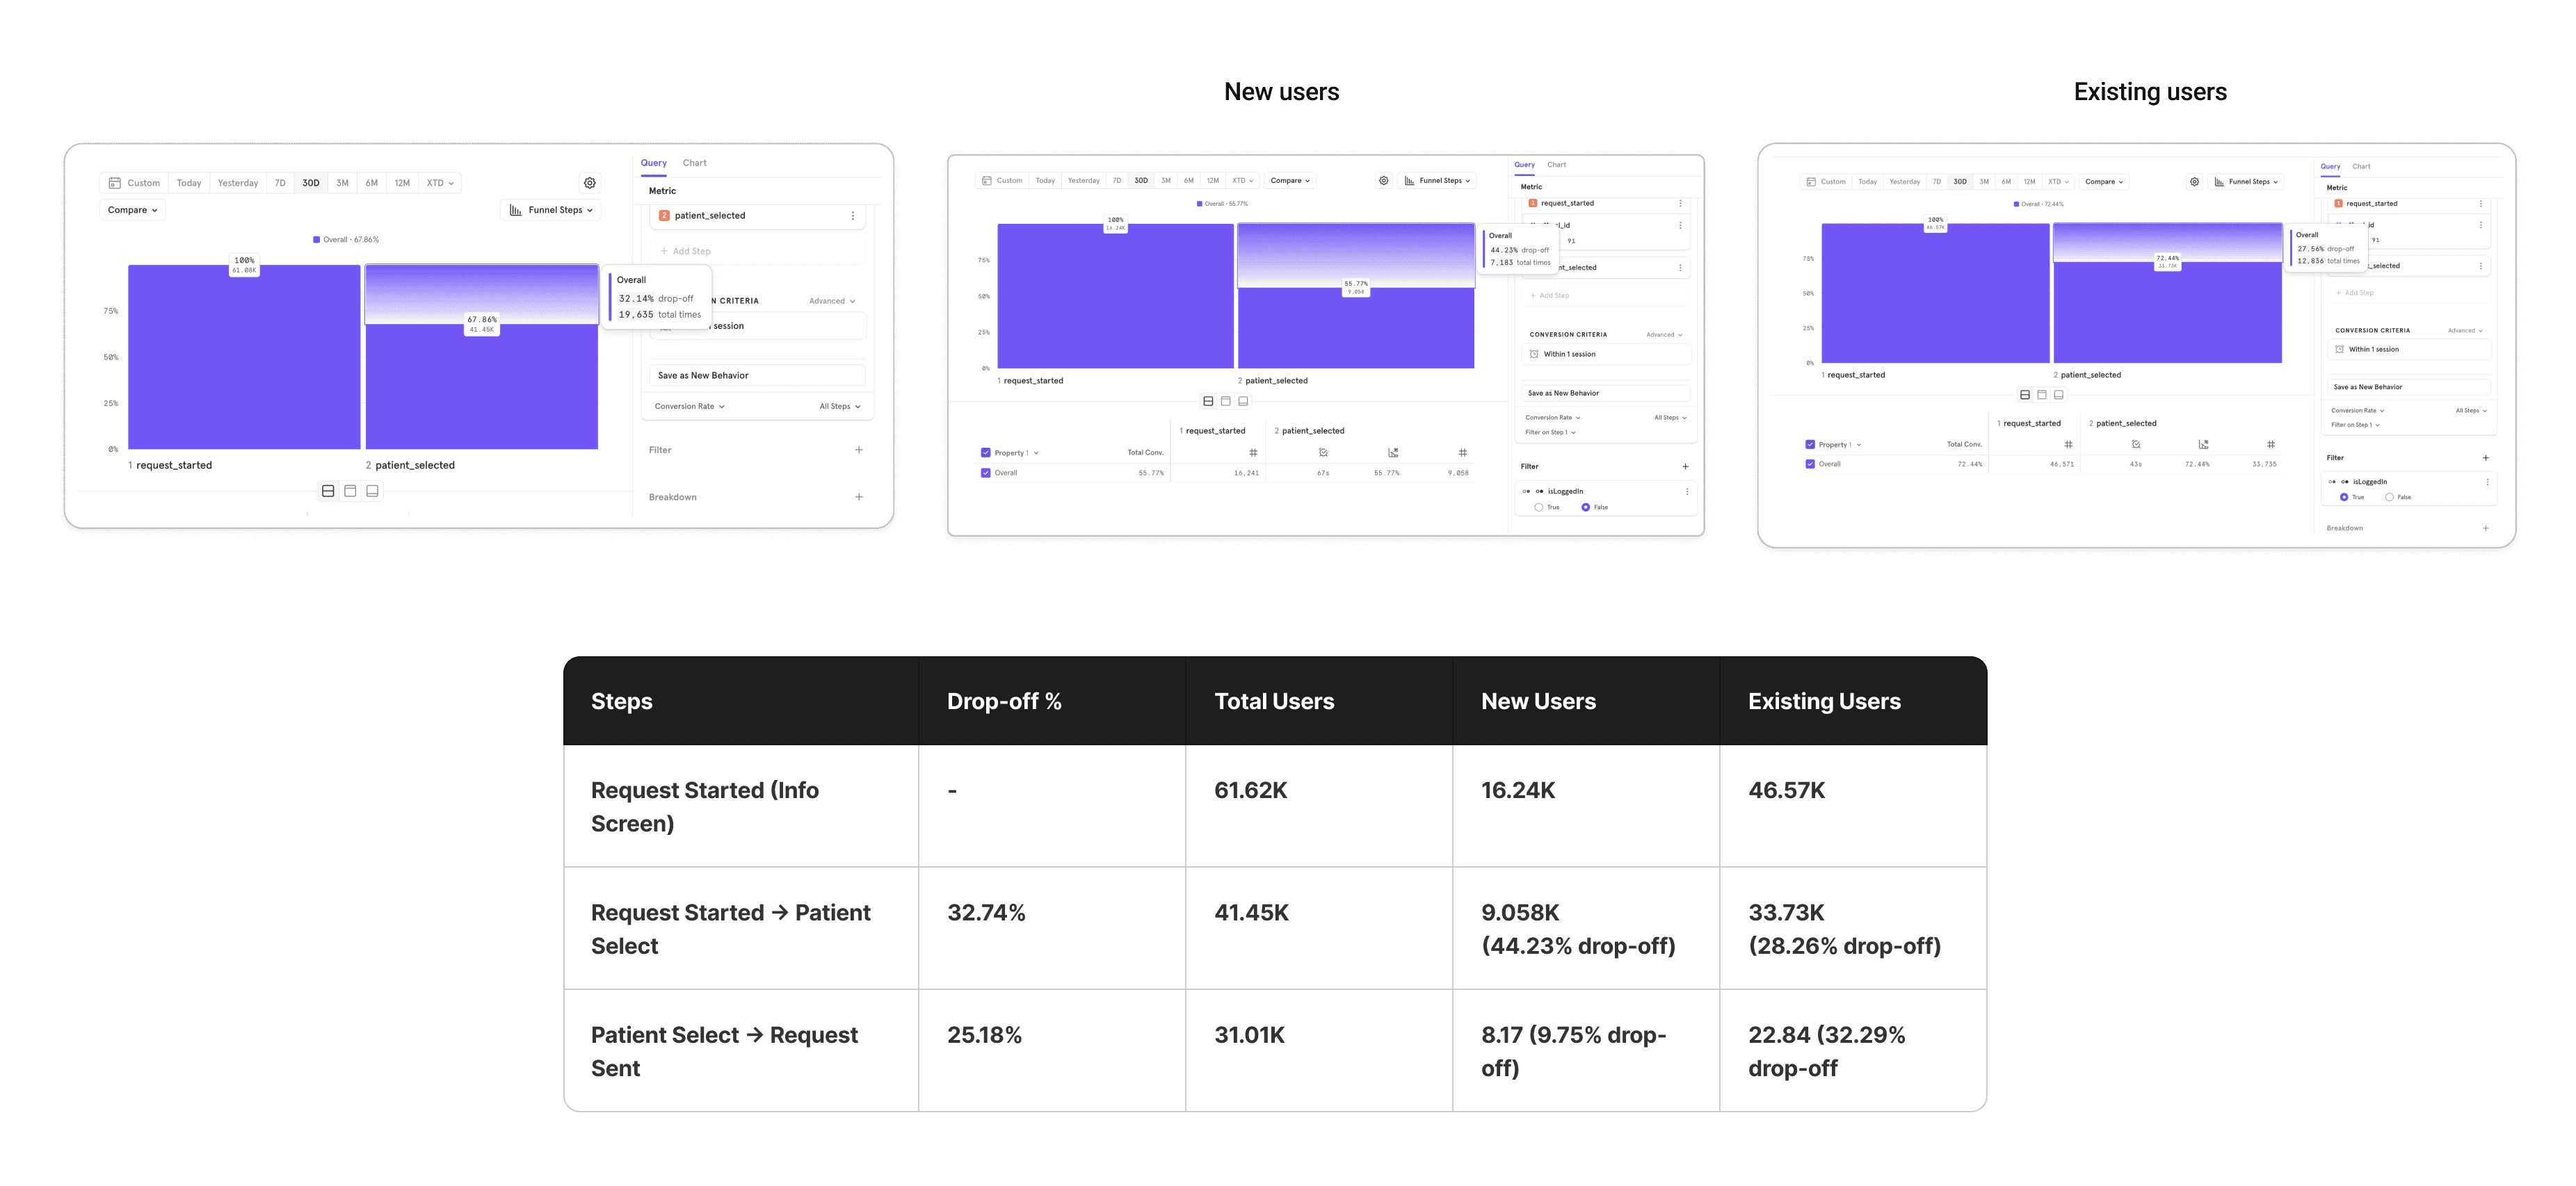2576x1186 pixels.
Task: Click conversion-rate chart column icon in New users table
Action: pos(1393,453)
